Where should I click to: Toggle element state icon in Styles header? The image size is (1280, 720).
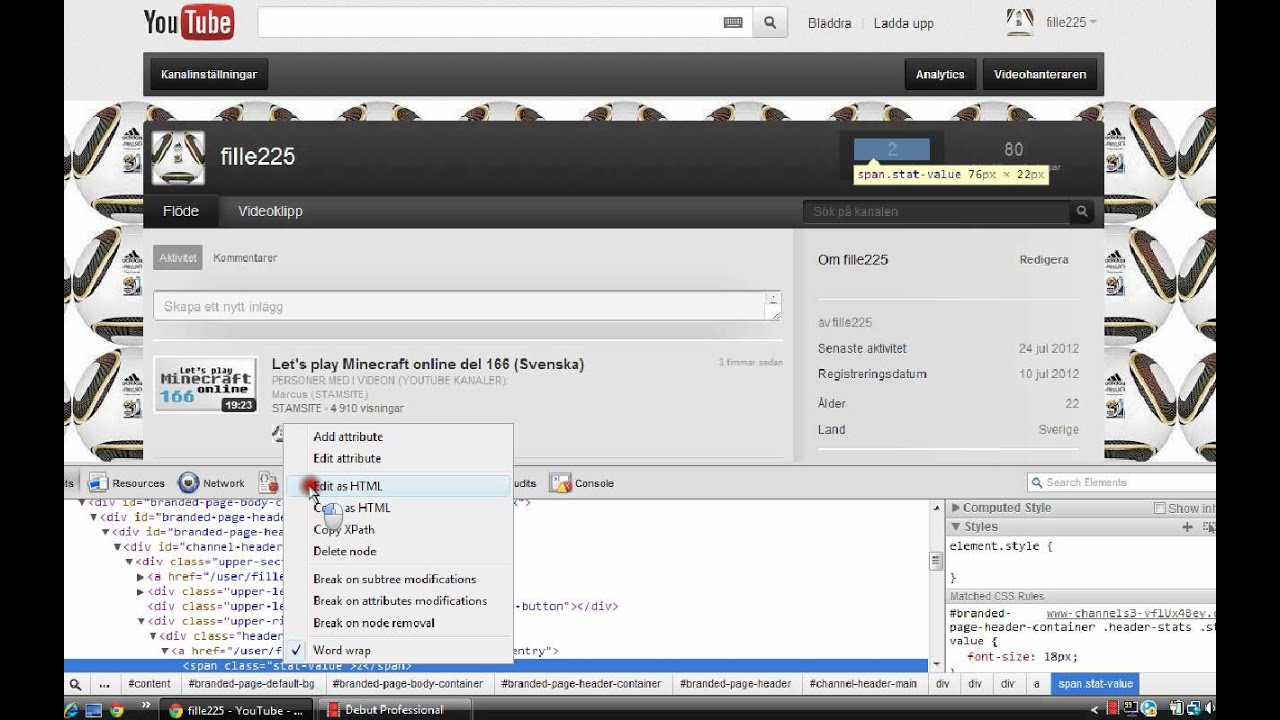[x=1210, y=527]
